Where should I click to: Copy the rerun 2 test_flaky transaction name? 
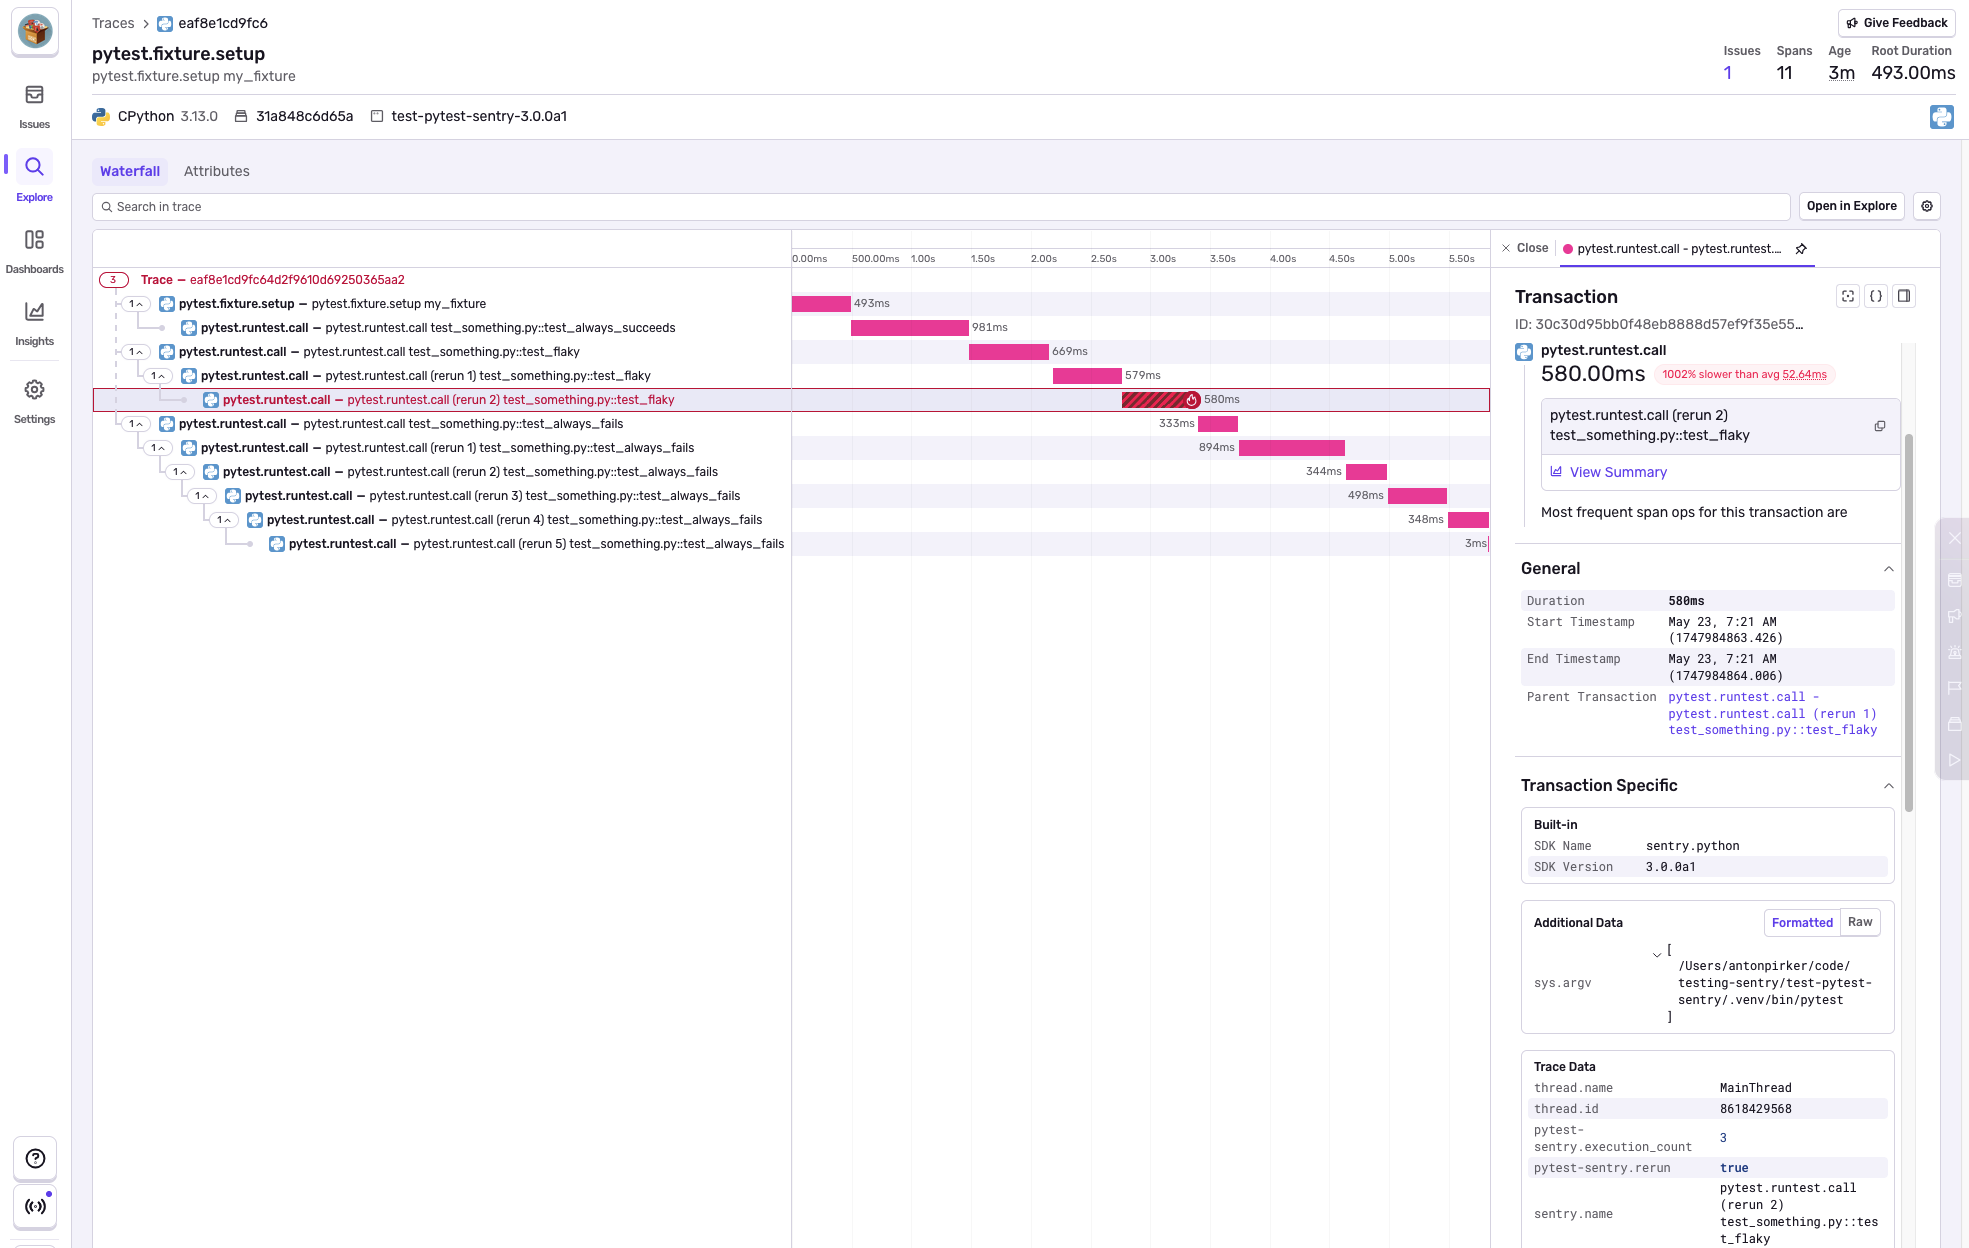pos(1880,426)
